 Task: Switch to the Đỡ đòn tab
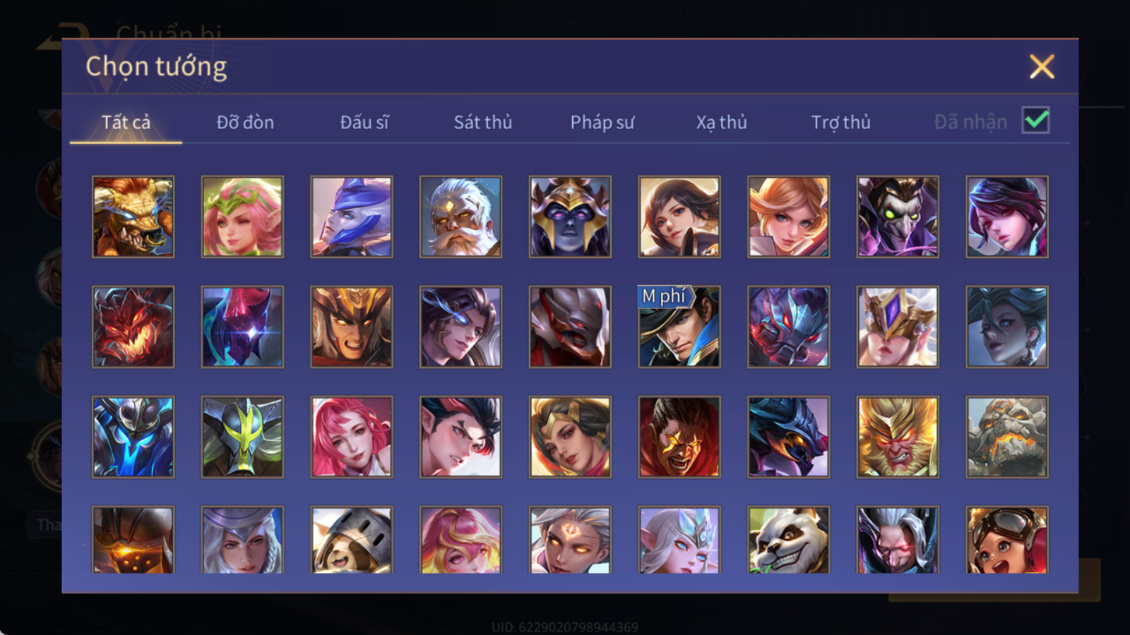click(245, 122)
